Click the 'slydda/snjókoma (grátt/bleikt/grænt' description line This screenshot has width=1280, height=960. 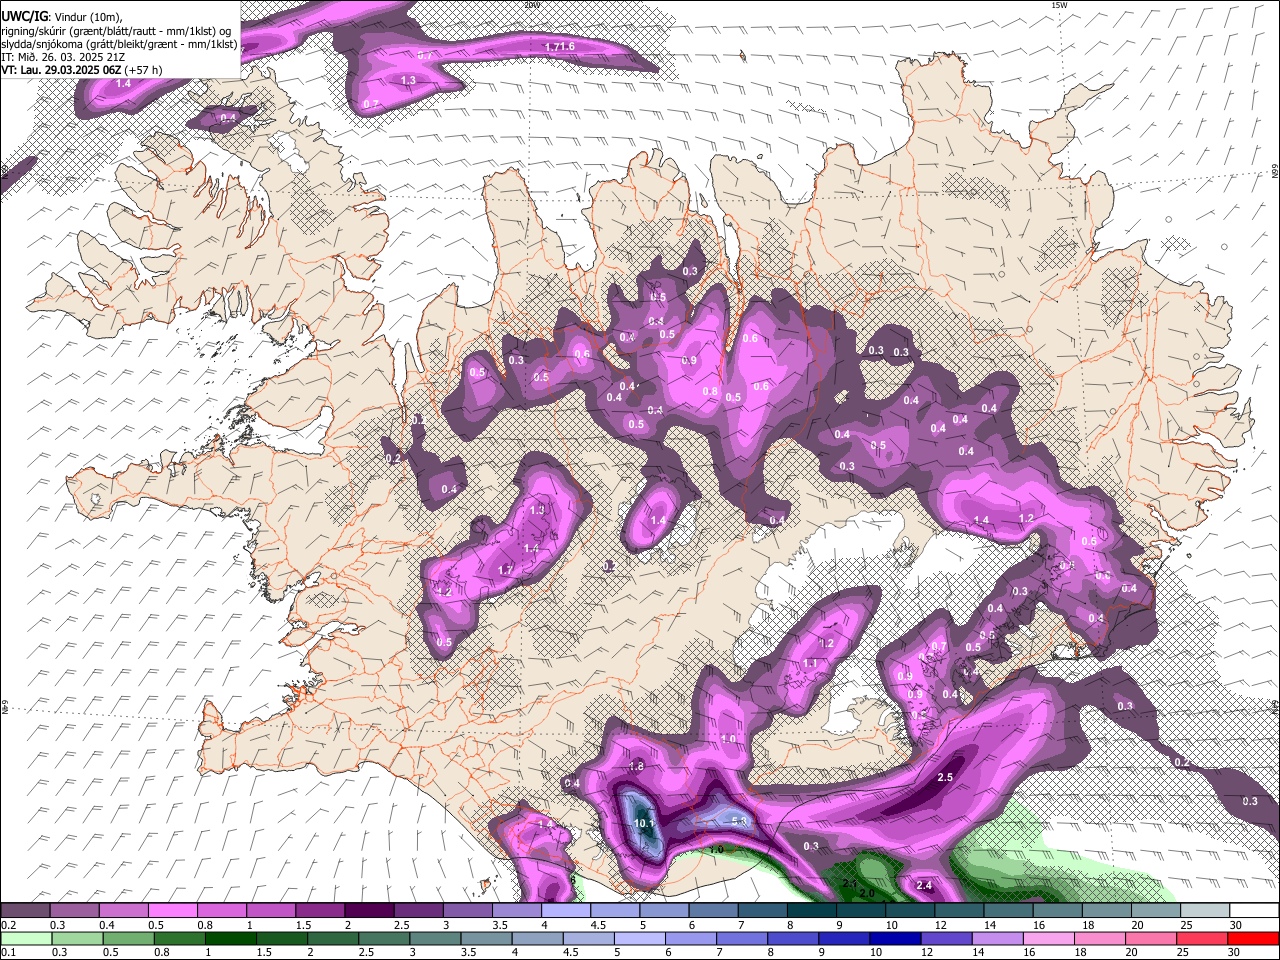pyautogui.click(x=119, y=44)
